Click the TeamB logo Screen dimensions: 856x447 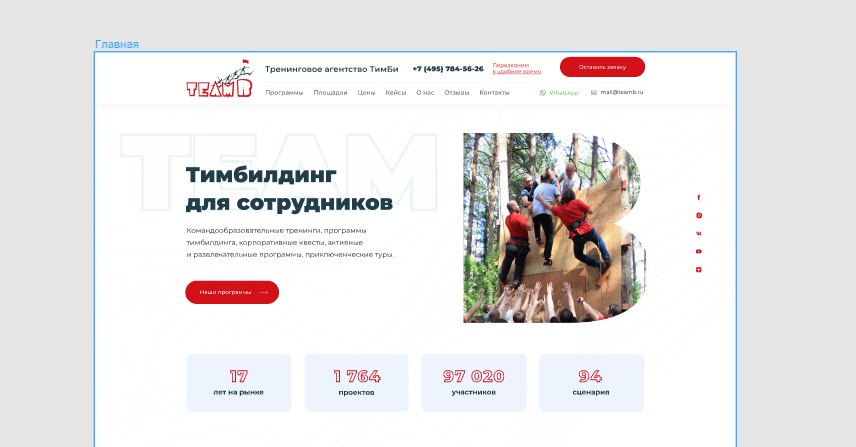220,78
